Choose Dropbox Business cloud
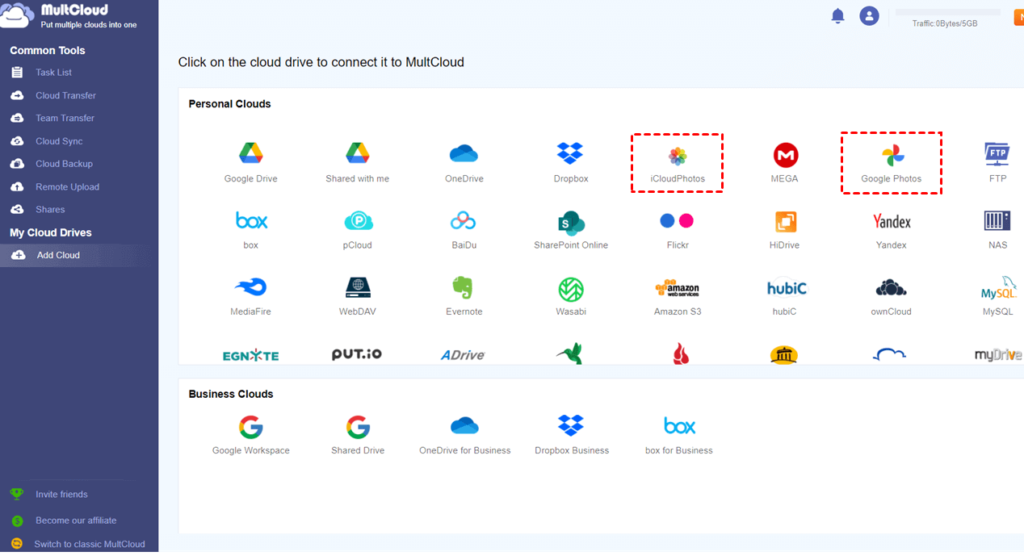1024x556 pixels. (571, 425)
